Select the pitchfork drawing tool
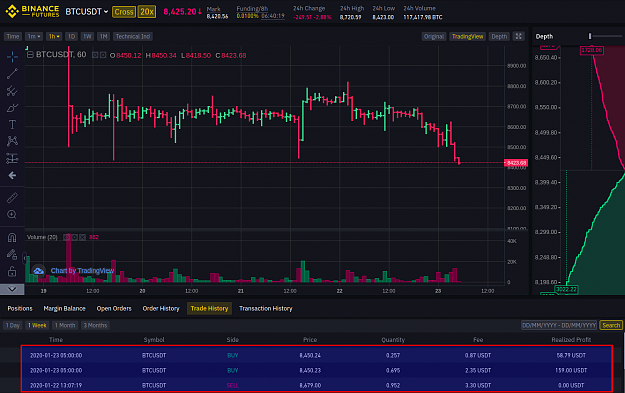This screenshot has width=625, height=393. 12,91
